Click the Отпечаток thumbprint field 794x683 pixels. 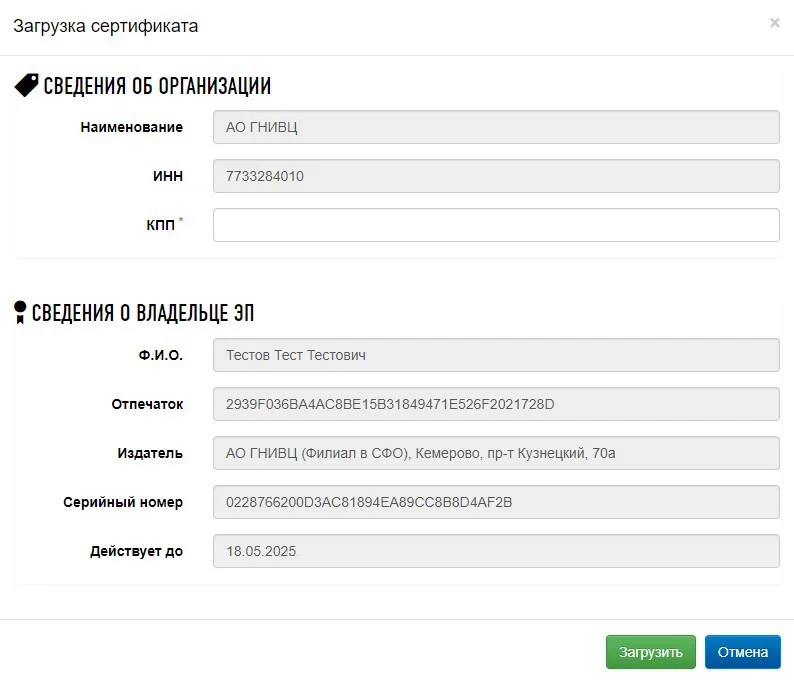496,404
